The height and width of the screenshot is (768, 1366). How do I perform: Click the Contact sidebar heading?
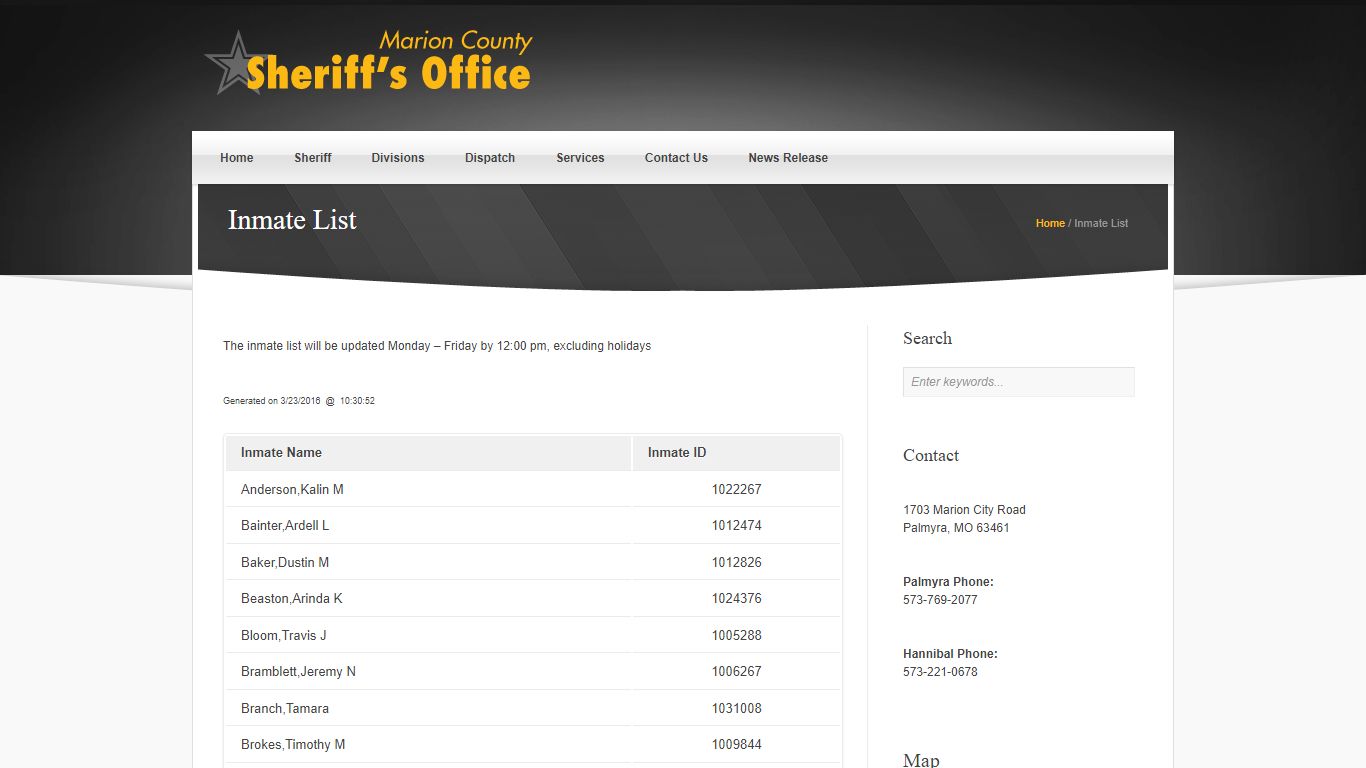(x=931, y=455)
